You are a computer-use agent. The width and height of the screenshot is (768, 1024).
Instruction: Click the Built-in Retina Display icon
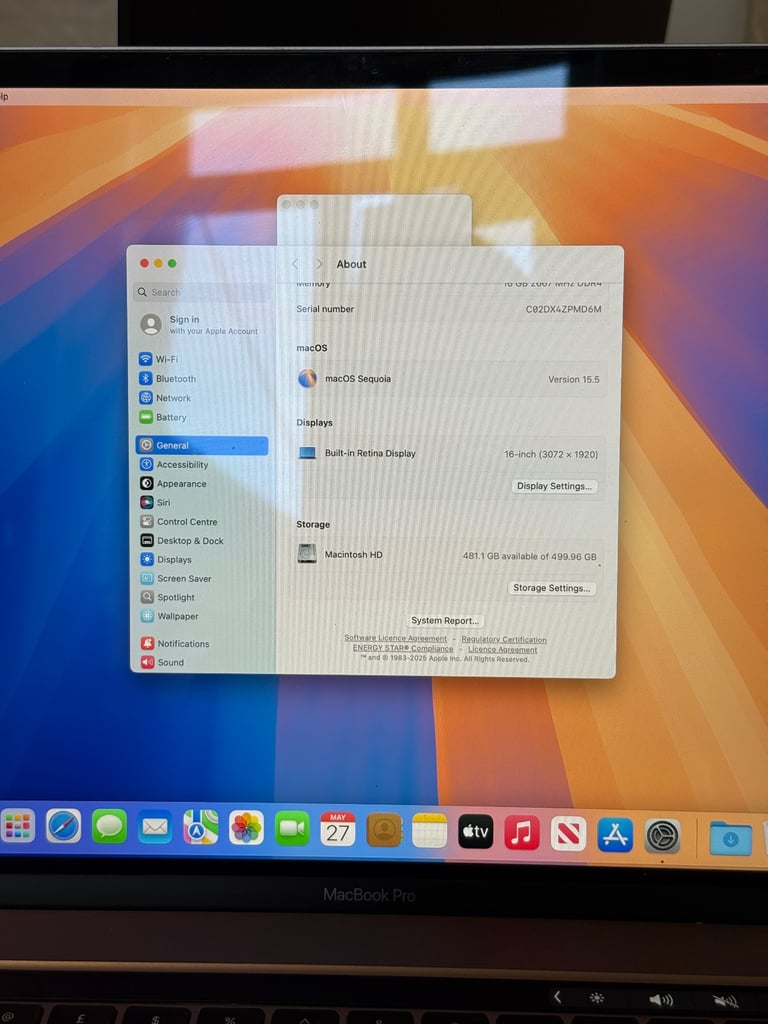[x=308, y=453]
